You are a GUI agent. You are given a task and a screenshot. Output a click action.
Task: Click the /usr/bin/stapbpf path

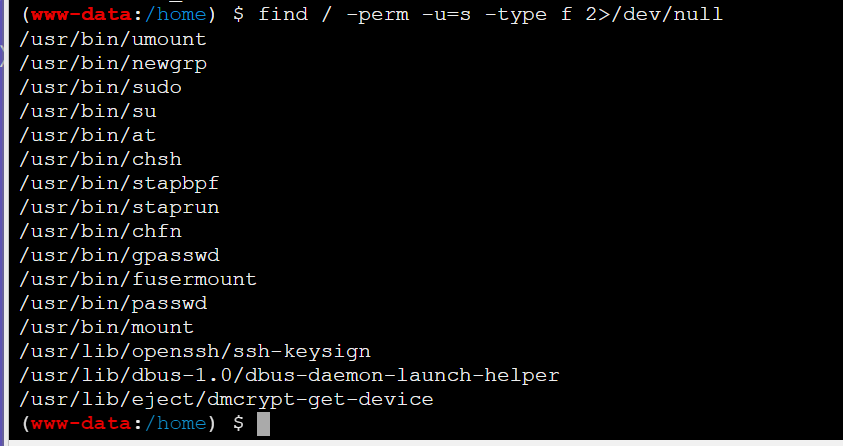tap(118, 183)
